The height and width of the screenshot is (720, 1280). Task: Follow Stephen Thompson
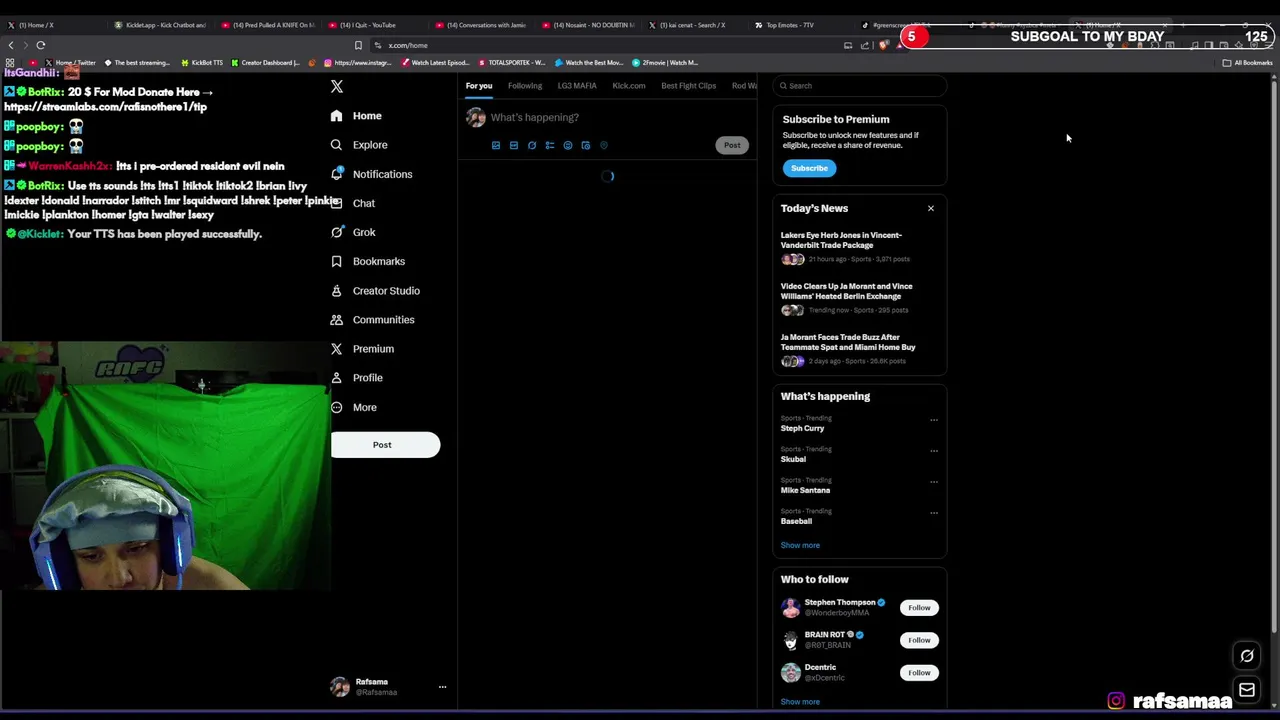point(919,608)
